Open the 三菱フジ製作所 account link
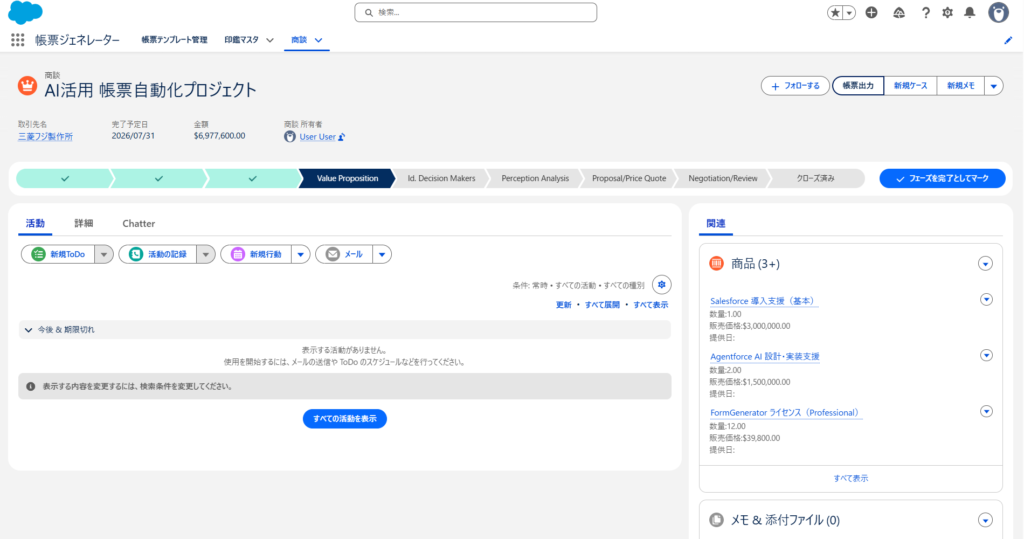The width and height of the screenshot is (1024, 539). (x=45, y=137)
